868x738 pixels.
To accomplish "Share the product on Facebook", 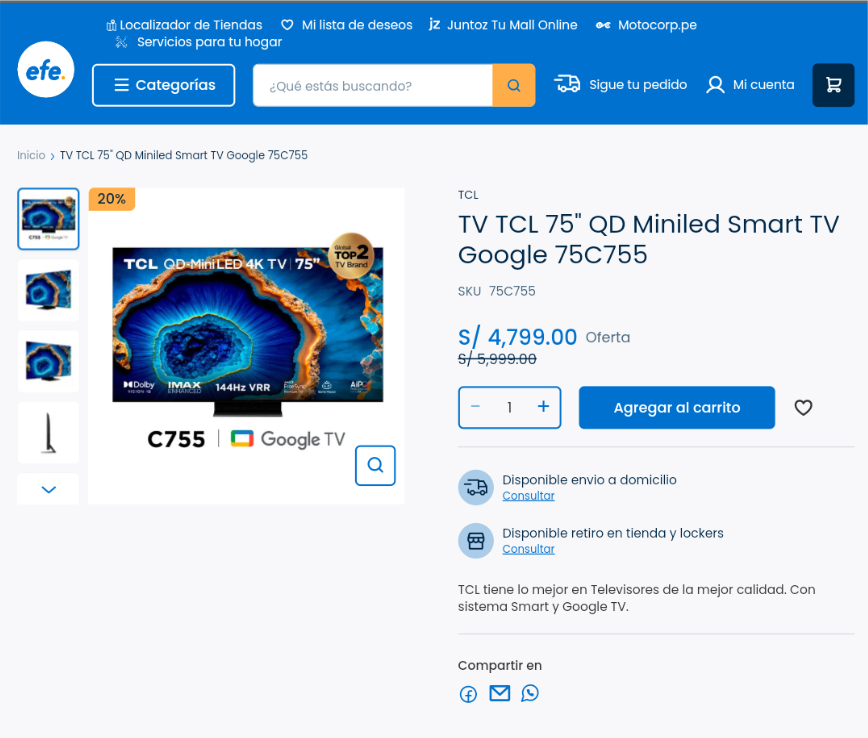I will [468, 693].
